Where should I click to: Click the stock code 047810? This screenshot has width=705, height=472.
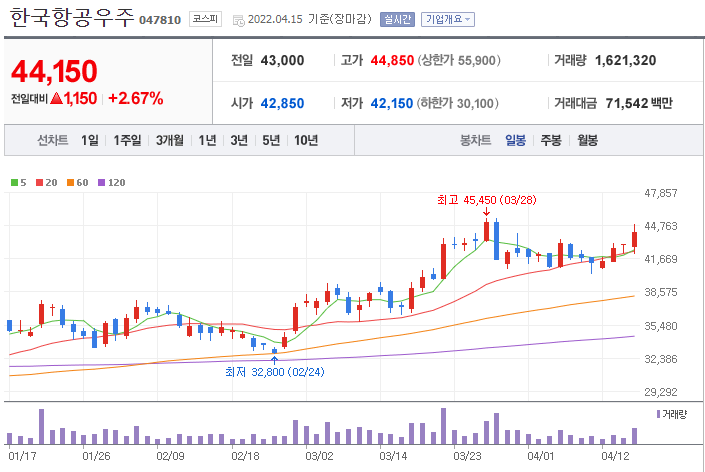160,20
